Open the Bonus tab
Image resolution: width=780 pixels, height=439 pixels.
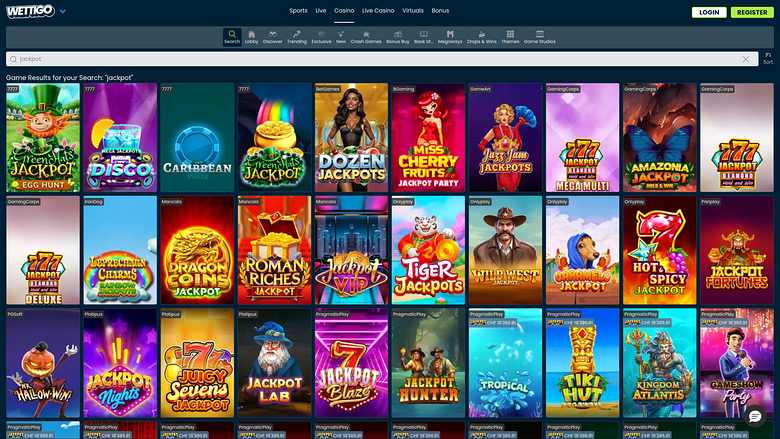(440, 10)
